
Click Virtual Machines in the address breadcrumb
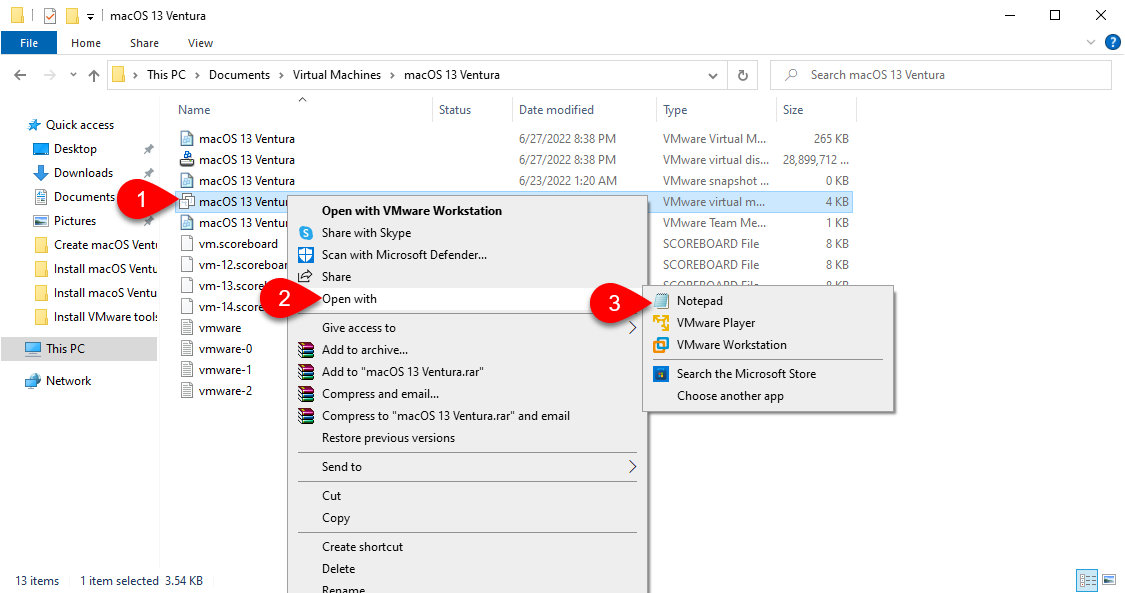tap(337, 75)
